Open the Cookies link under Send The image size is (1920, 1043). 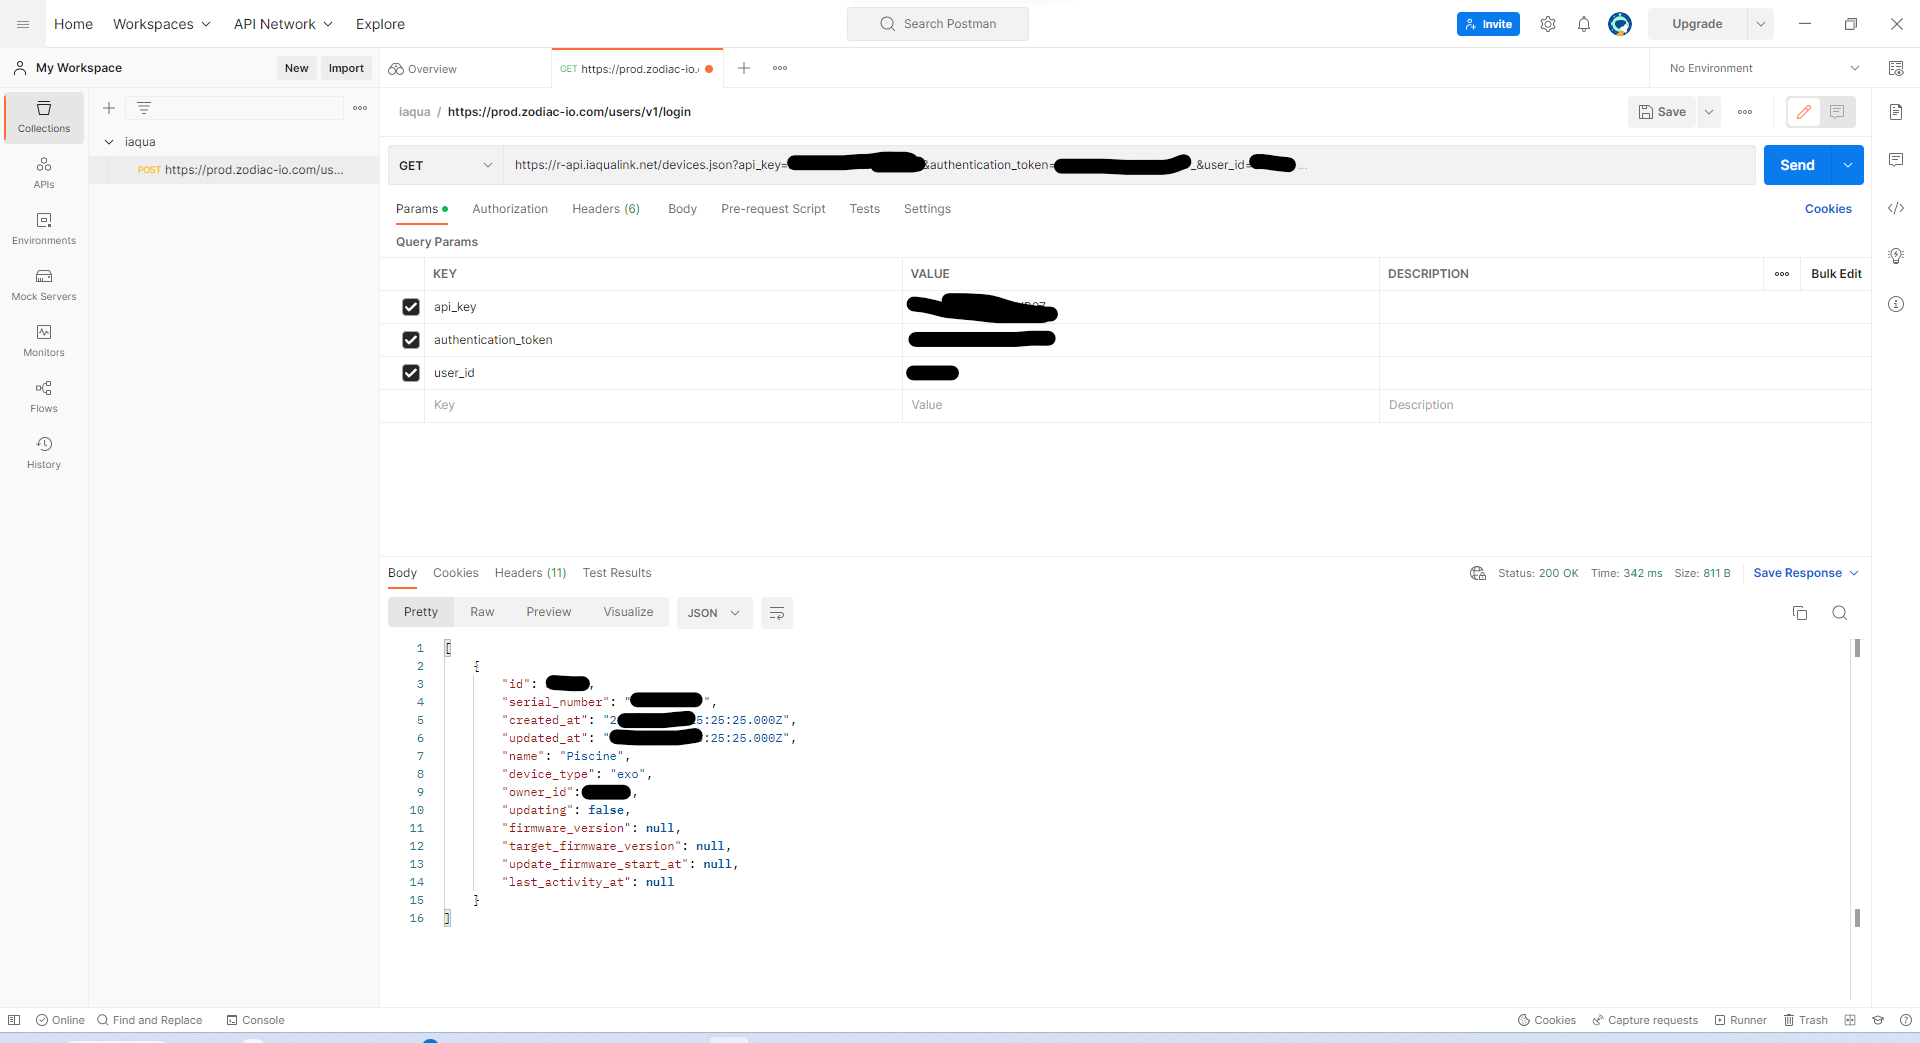pyautogui.click(x=1828, y=209)
